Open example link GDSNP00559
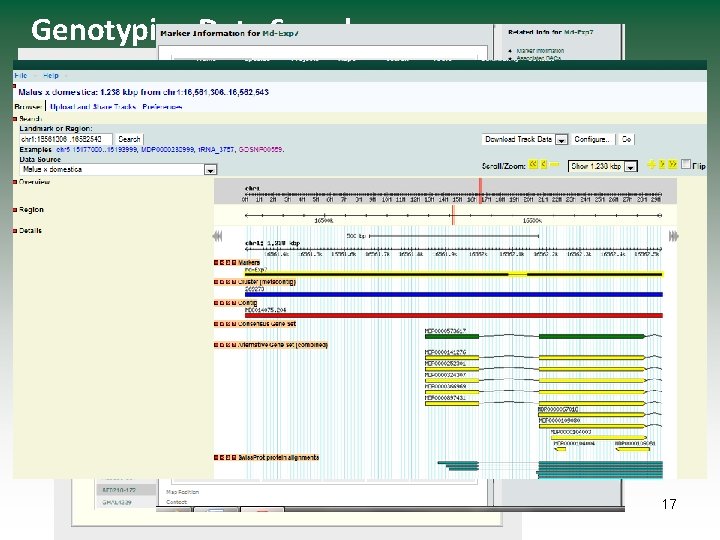 pos(260,150)
